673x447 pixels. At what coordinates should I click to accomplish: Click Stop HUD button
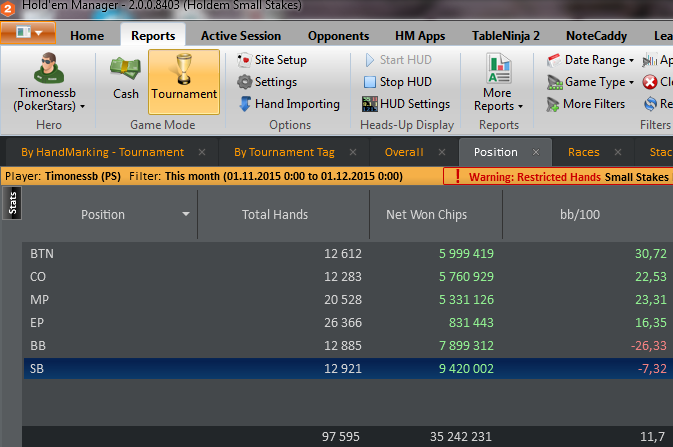(397, 82)
